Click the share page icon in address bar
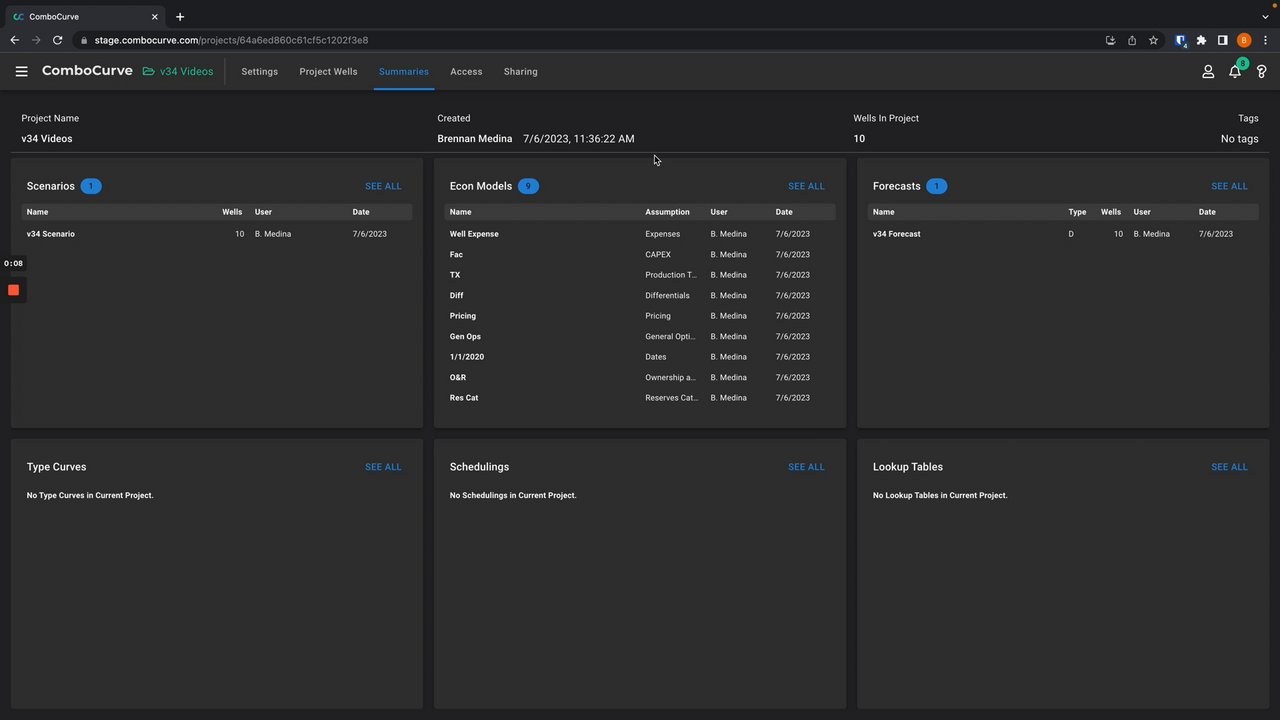 (1132, 40)
